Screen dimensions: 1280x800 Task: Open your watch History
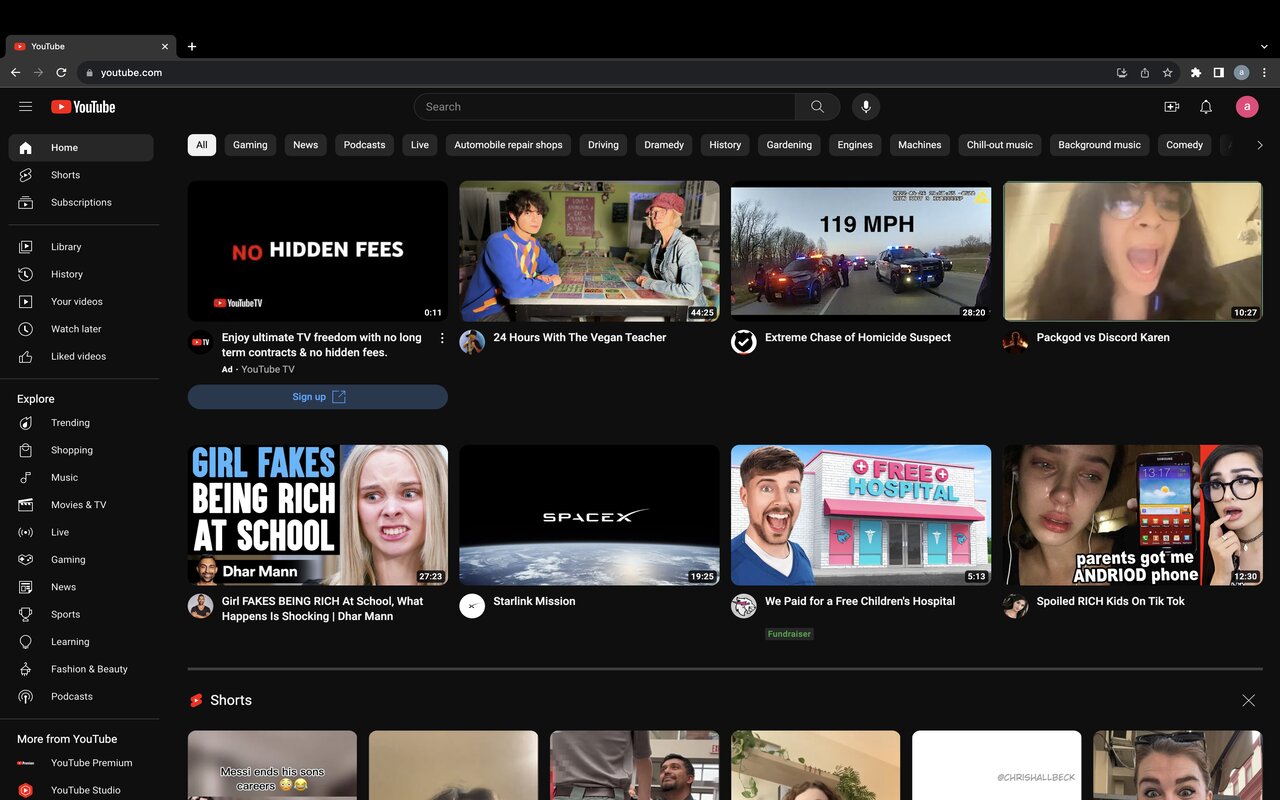pyautogui.click(x=66, y=274)
